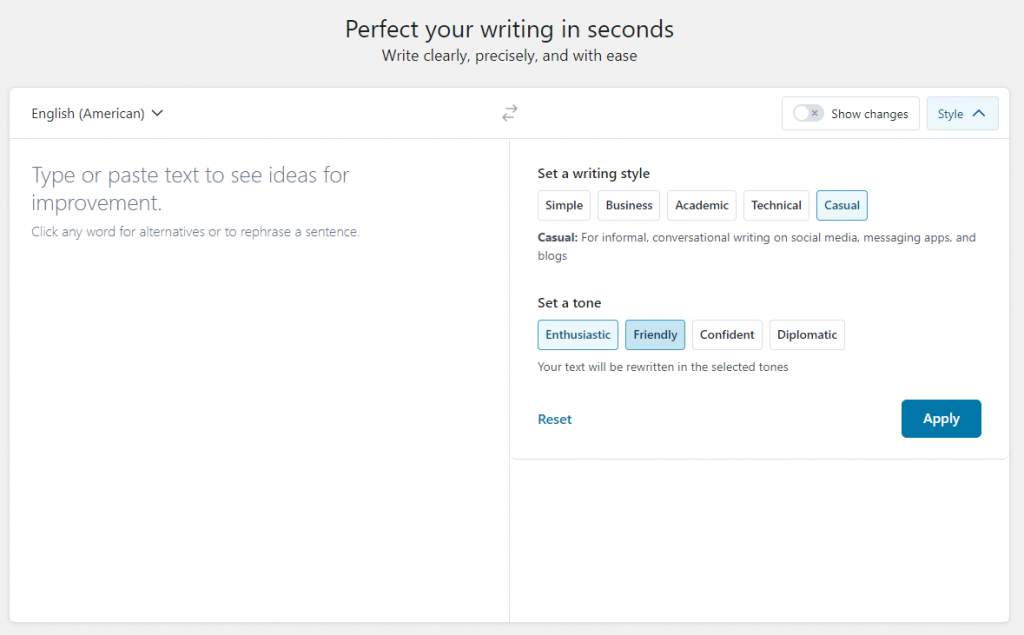This screenshot has width=1024, height=635.
Task: Switch to Business writing style
Action: (629, 206)
